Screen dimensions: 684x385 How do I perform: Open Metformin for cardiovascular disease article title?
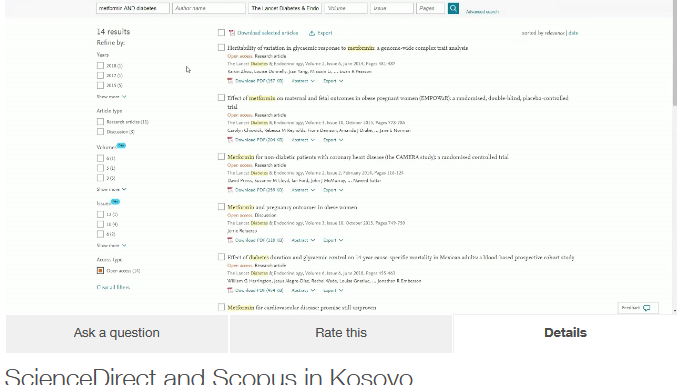pyautogui.click(x=301, y=308)
